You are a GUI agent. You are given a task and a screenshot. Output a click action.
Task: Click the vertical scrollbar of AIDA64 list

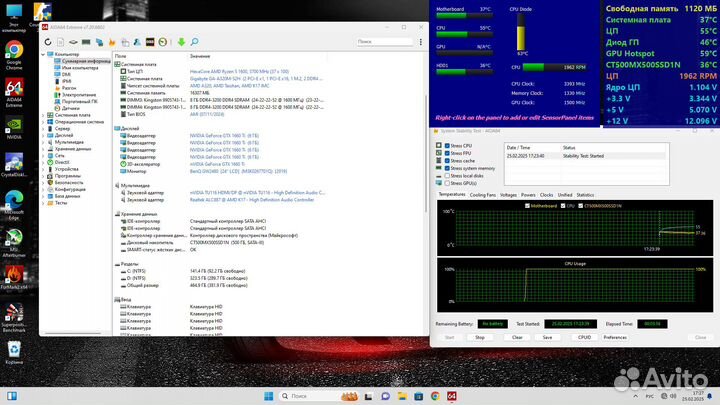coord(426,154)
